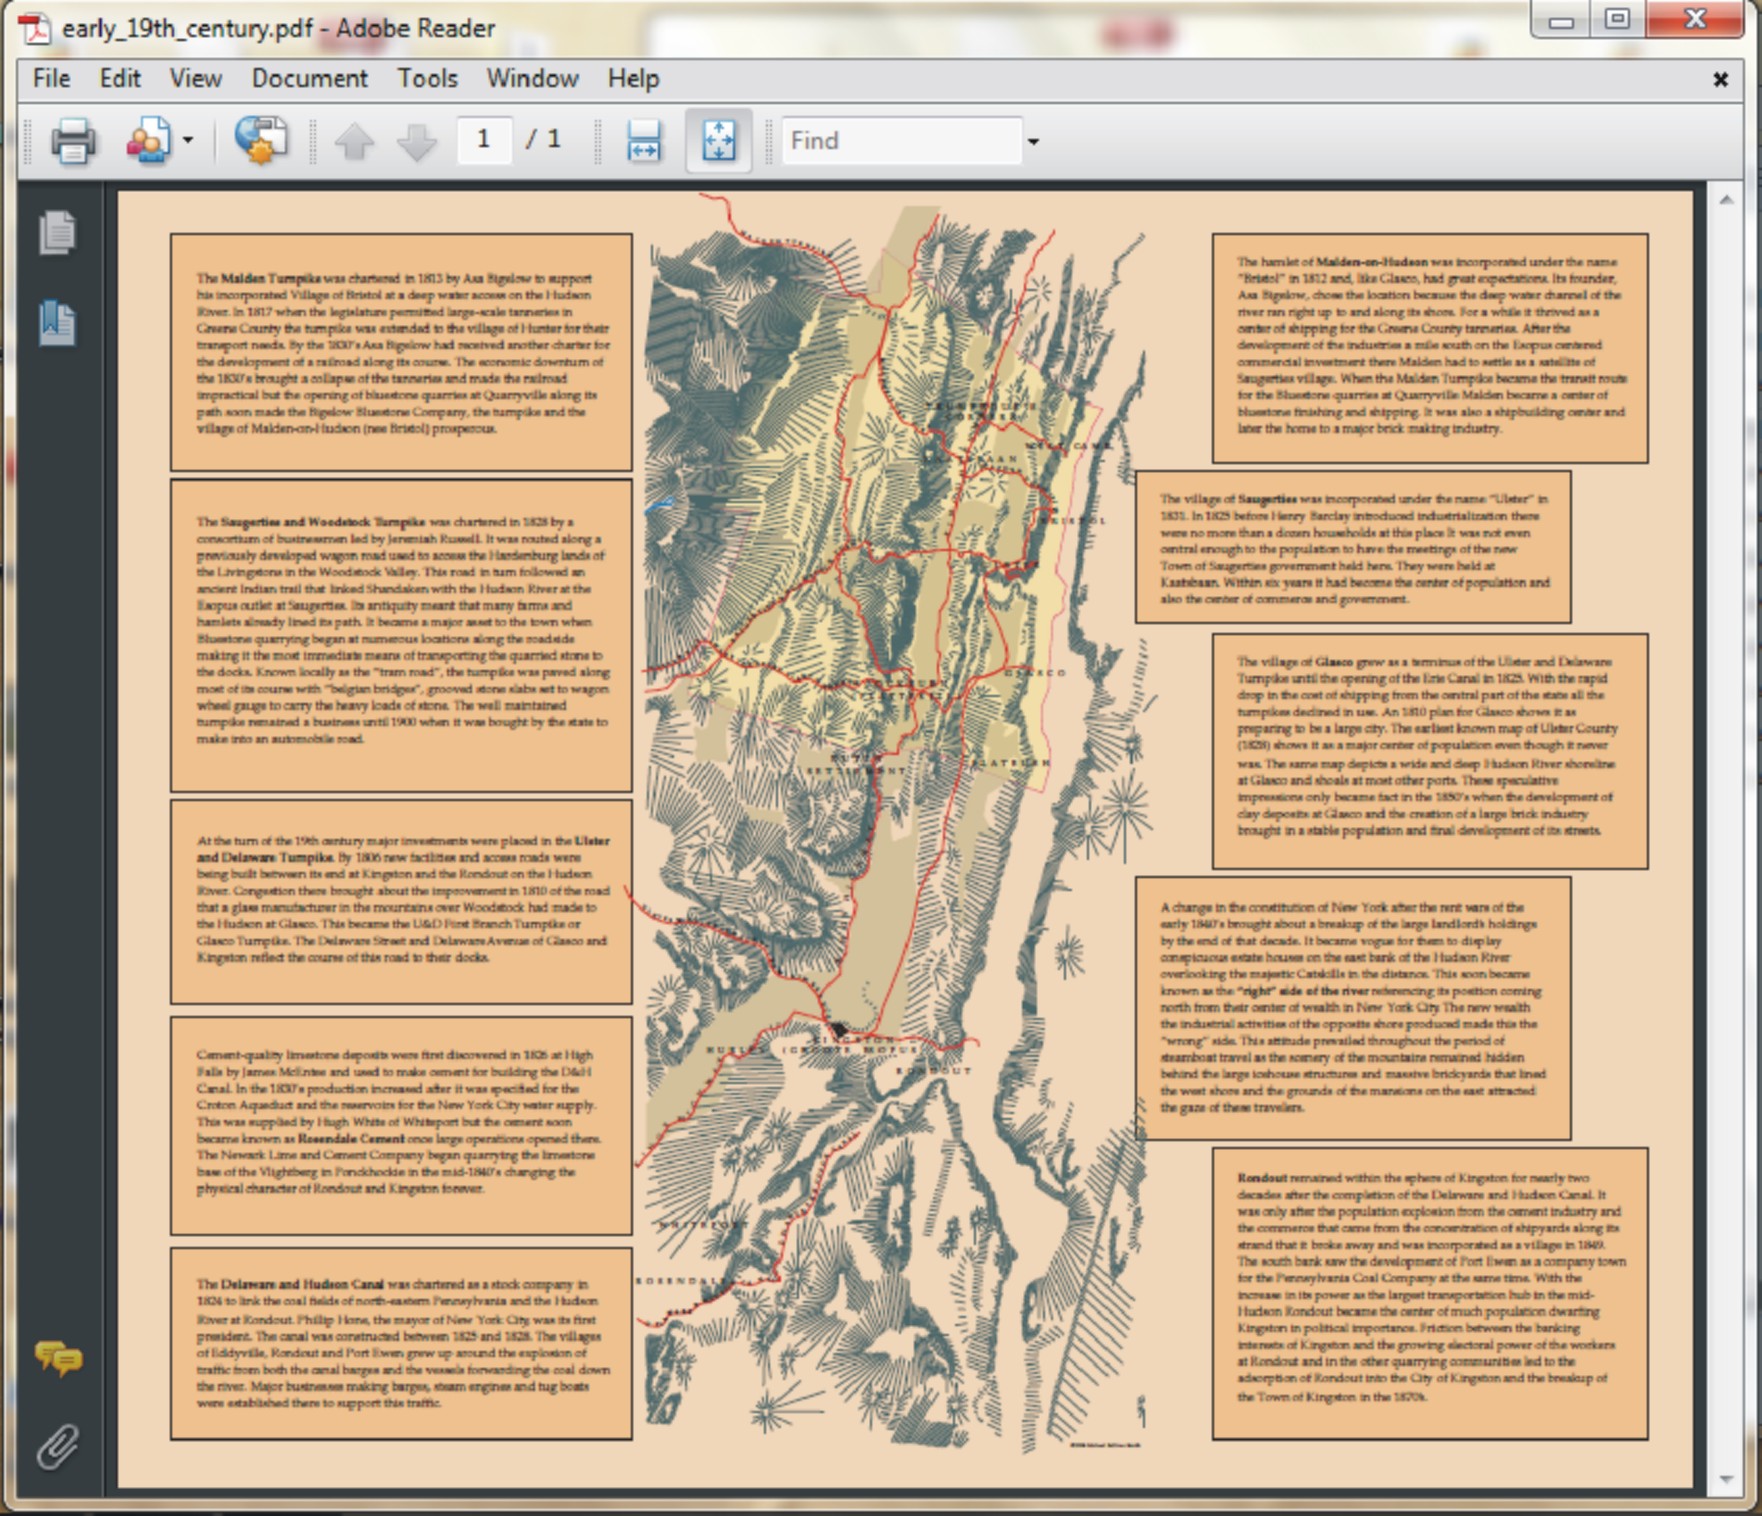1762x1516 pixels.
Task: Click the vertical scrollbar down arrow
Action: pyautogui.click(x=1727, y=1478)
